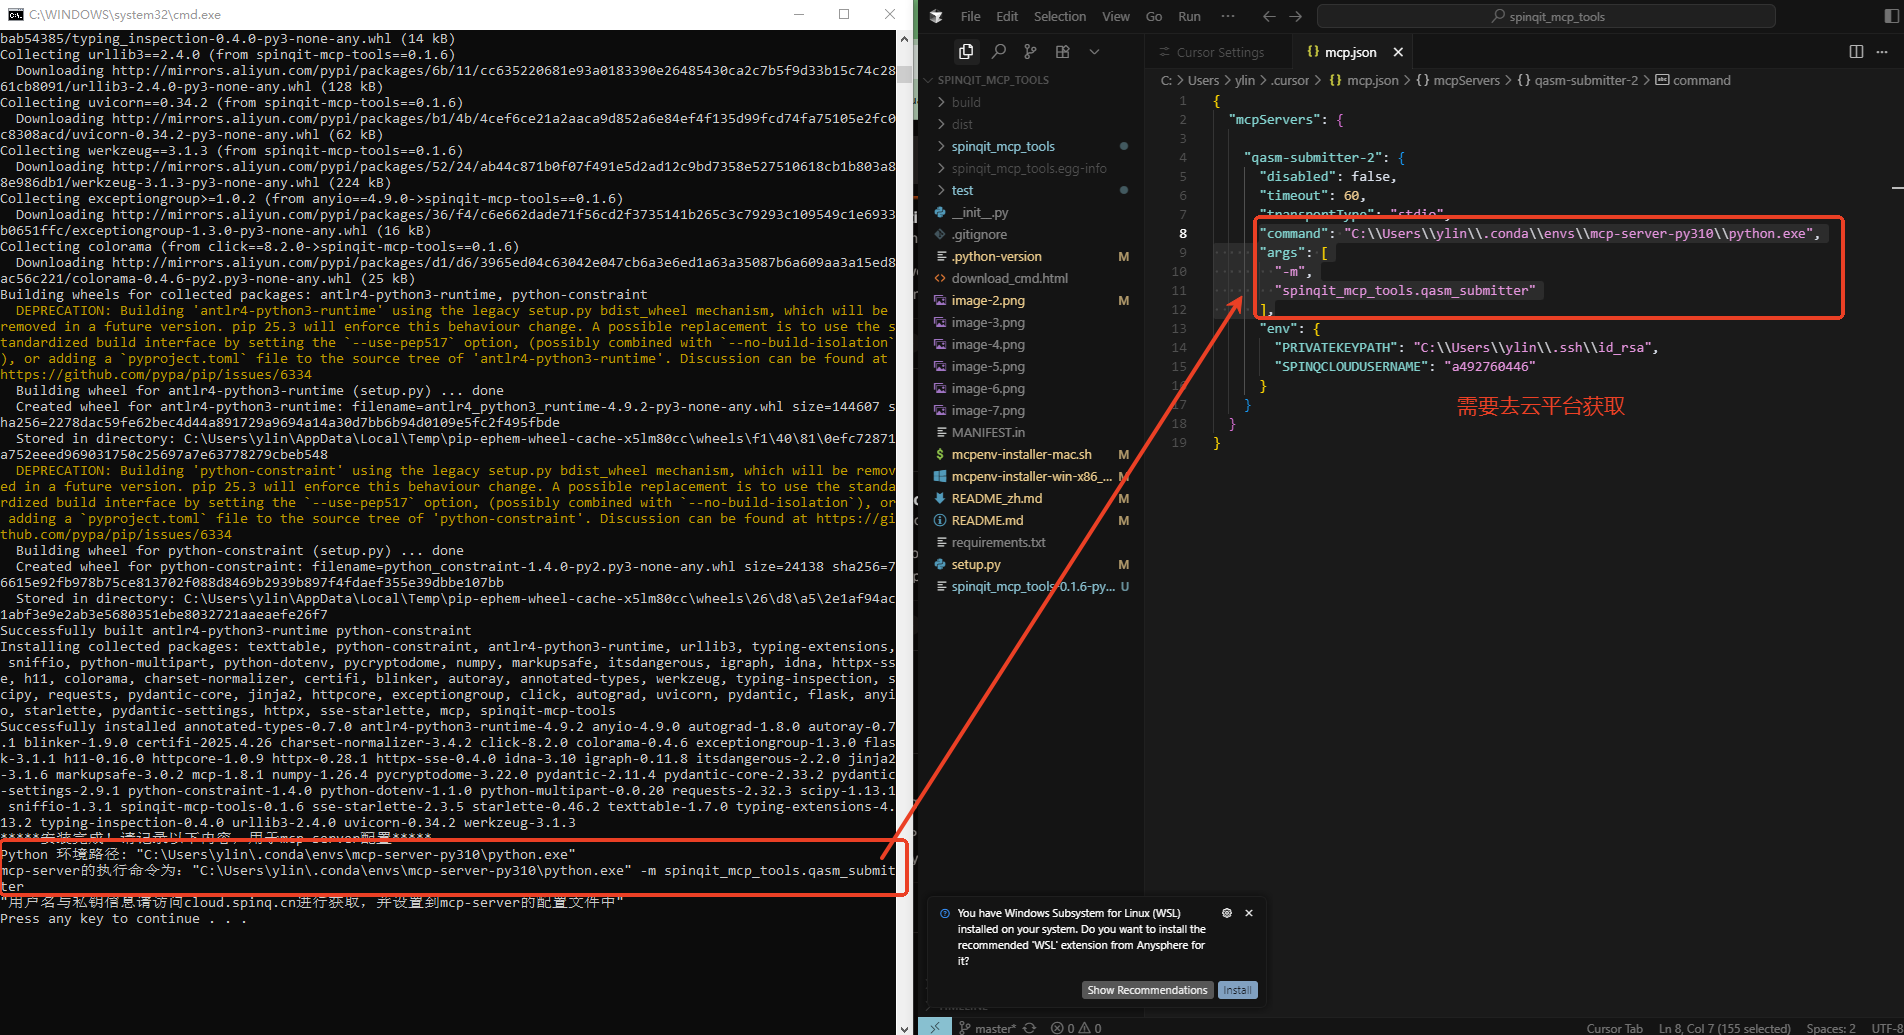
Task: Open the Edit menu
Action: [x=1007, y=16]
